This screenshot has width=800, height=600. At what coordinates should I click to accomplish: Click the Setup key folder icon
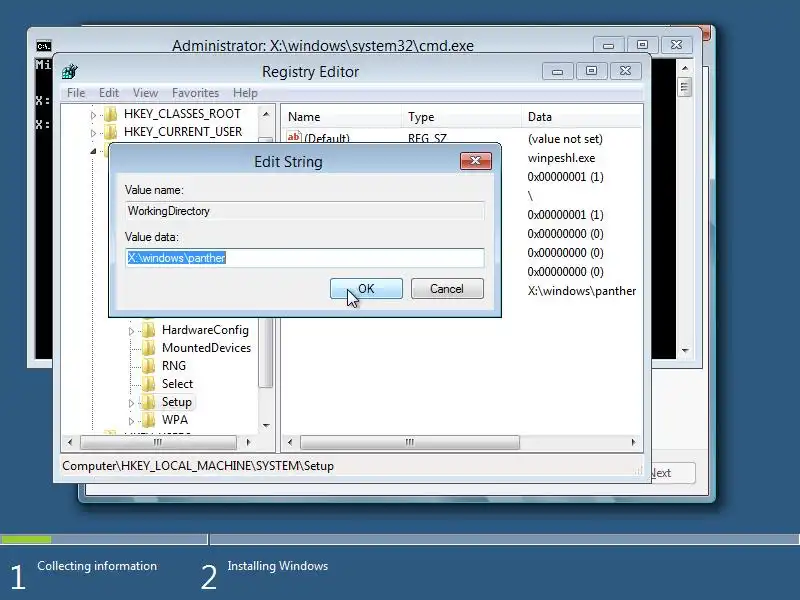tap(148, 402)
